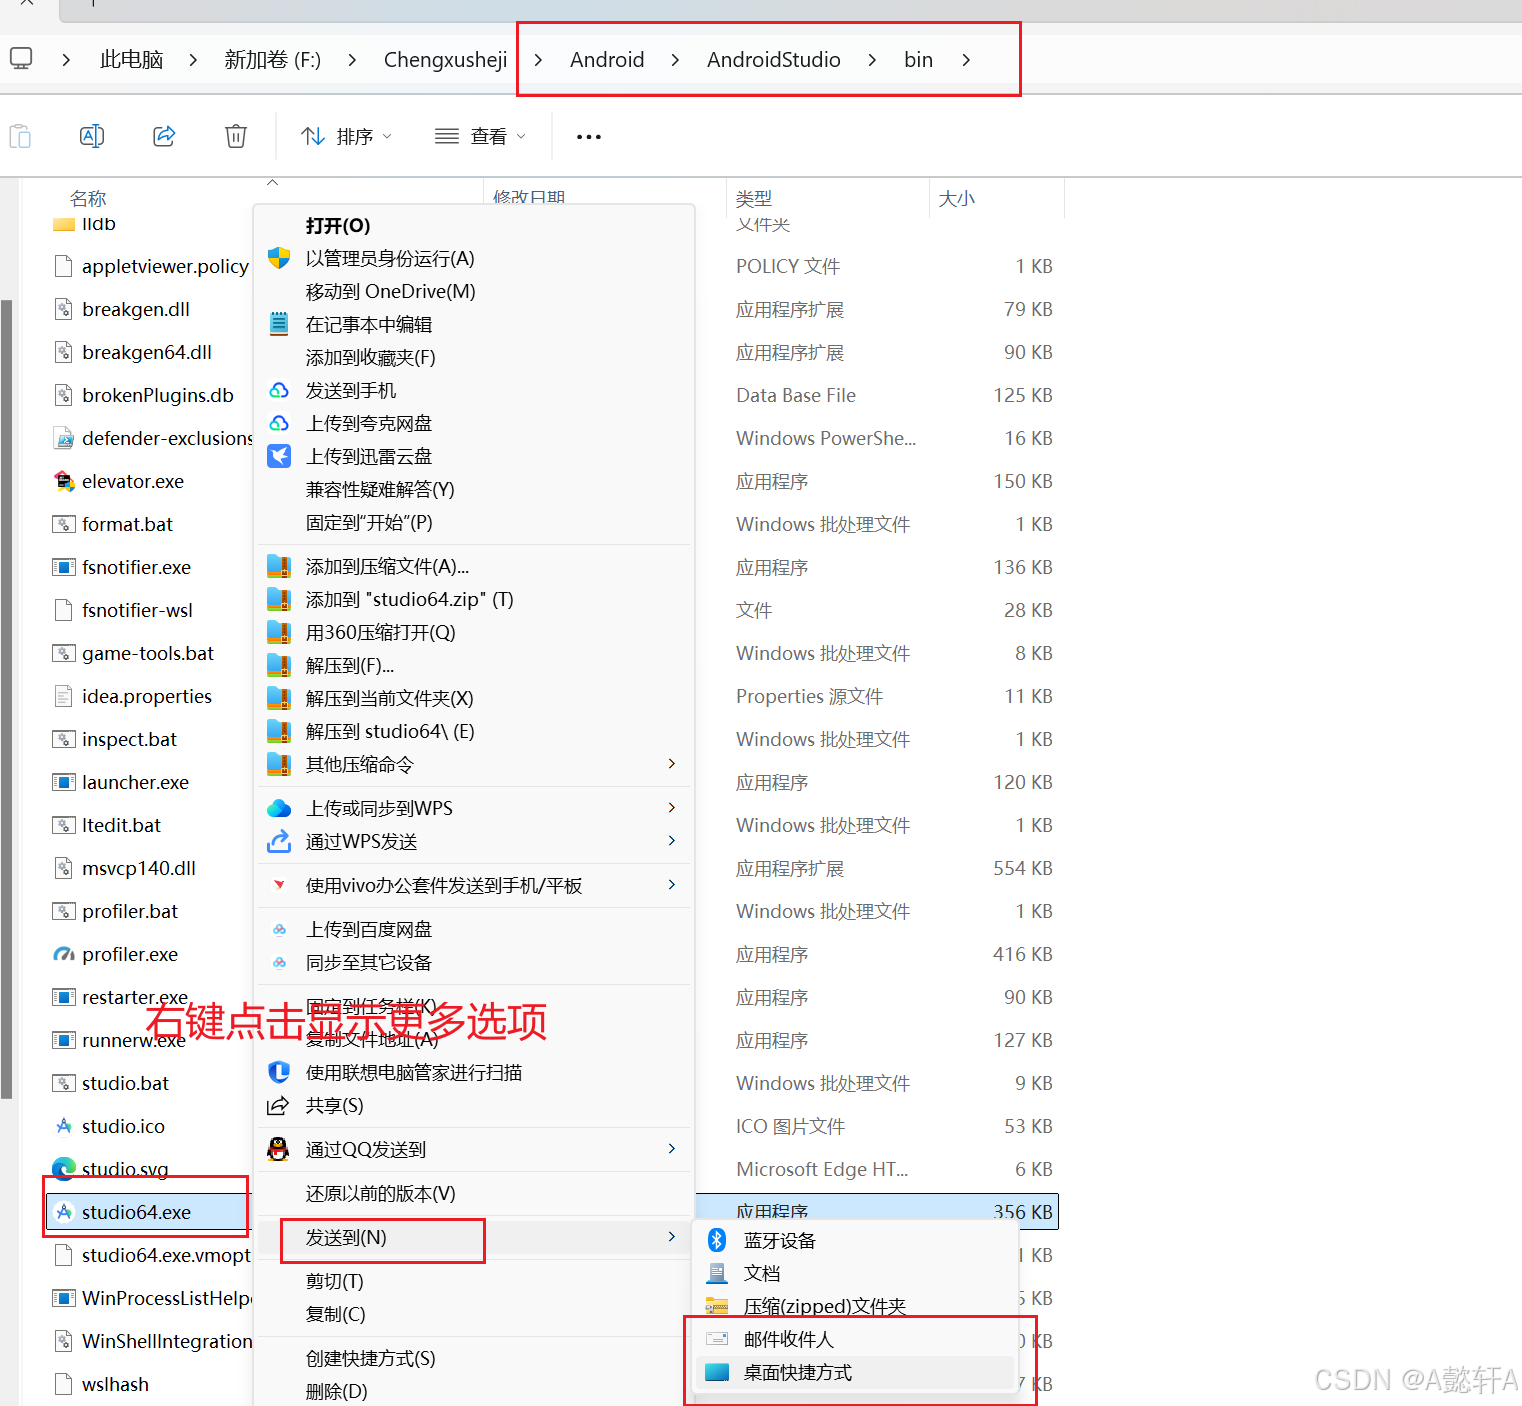Open the 排序 sort dropdown

tap(346, 136)
